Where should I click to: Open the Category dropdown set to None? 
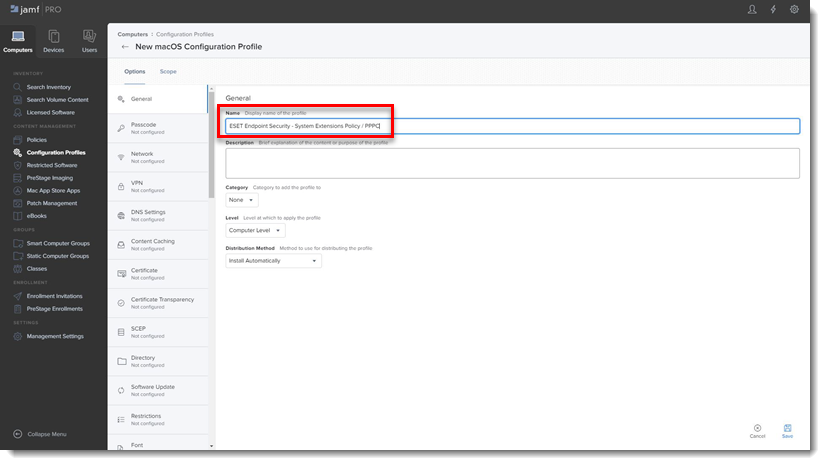[x=241, y=200]
